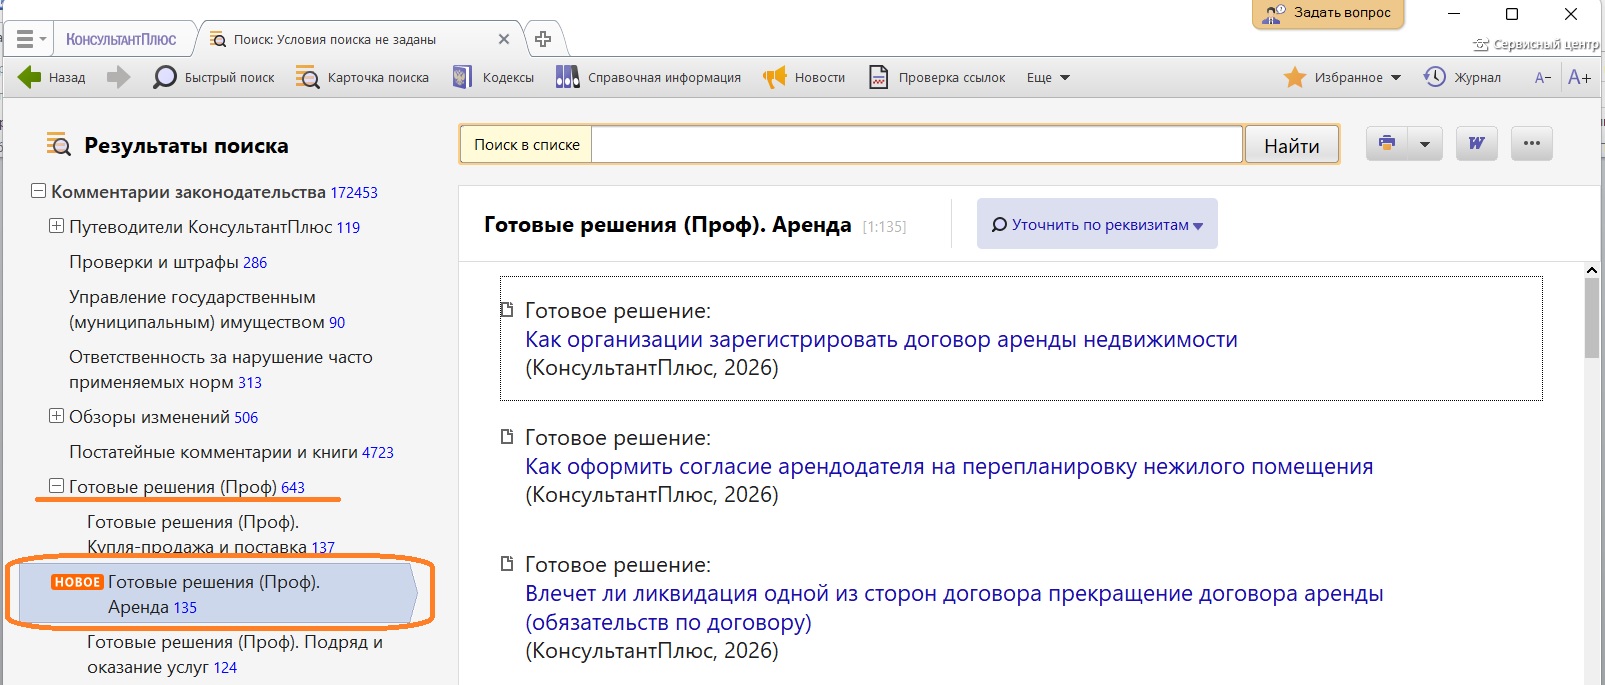This screenshot has height=685, width=1605.
Task: Open Справочная информация
Action: (x=648, y=77)
